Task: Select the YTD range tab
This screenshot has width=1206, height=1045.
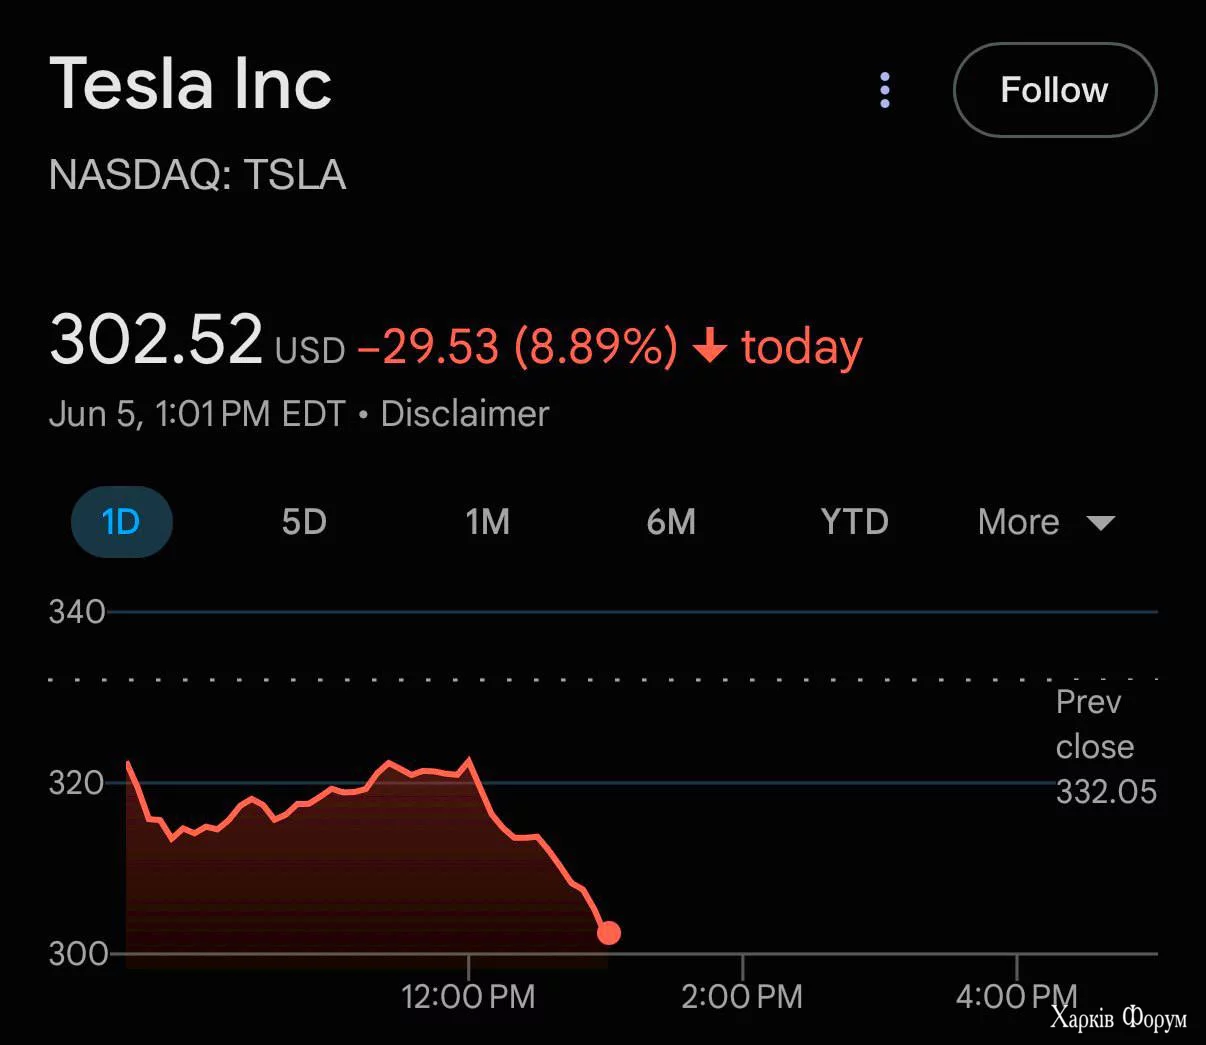Action: pyautogui.click(x=854, y=522)
